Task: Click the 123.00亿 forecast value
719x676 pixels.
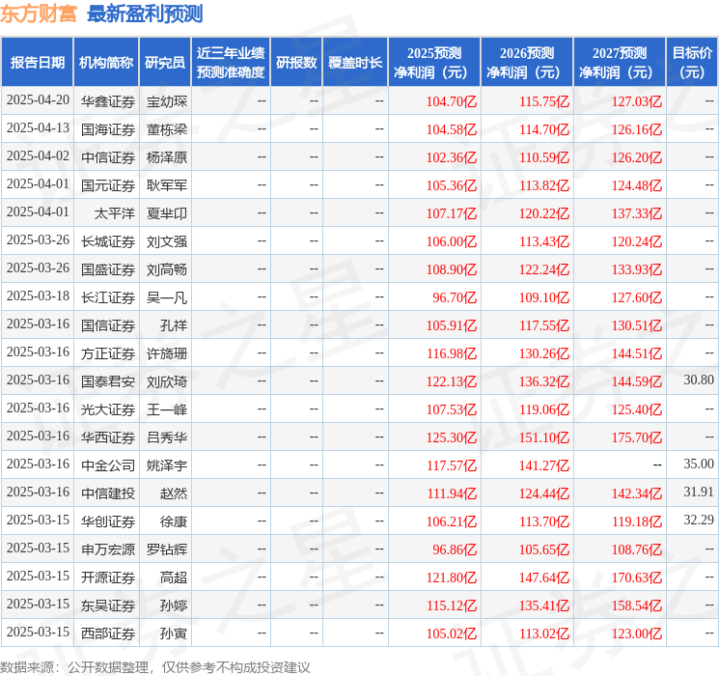Action: tap(637, 633)
